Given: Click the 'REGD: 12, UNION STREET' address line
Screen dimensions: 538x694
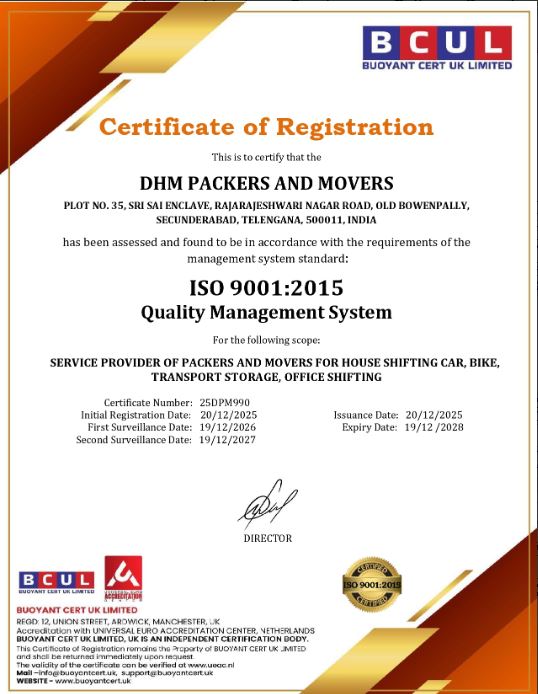Looking at the screenshot, I should [x=118, y=621].
